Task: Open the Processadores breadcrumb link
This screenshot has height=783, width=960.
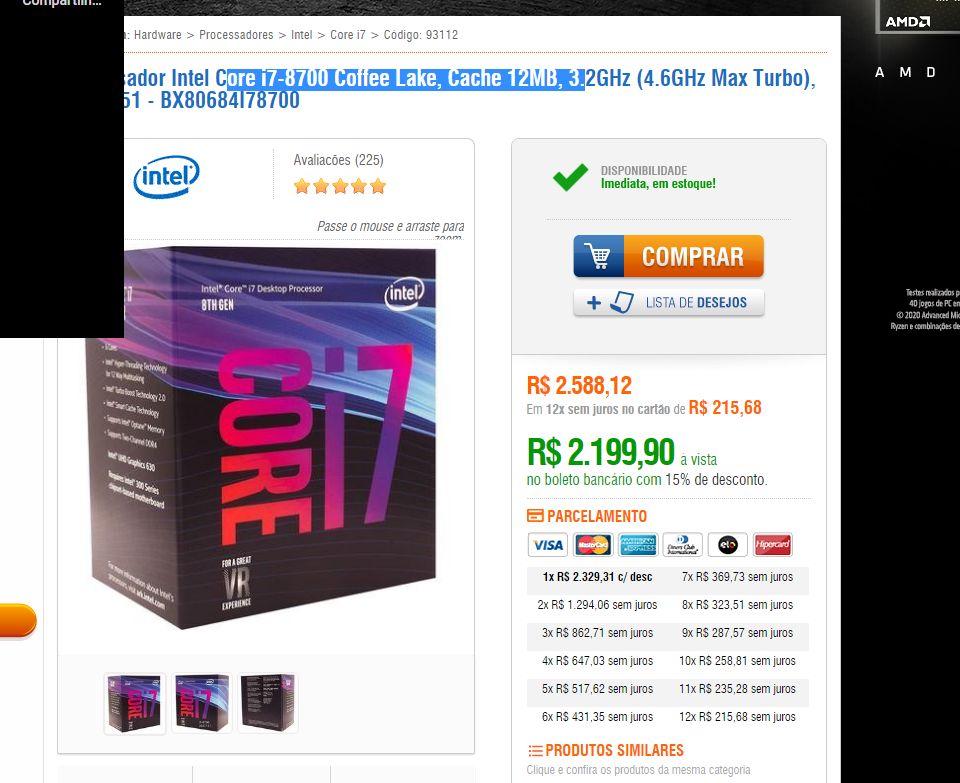Action: 236,35
